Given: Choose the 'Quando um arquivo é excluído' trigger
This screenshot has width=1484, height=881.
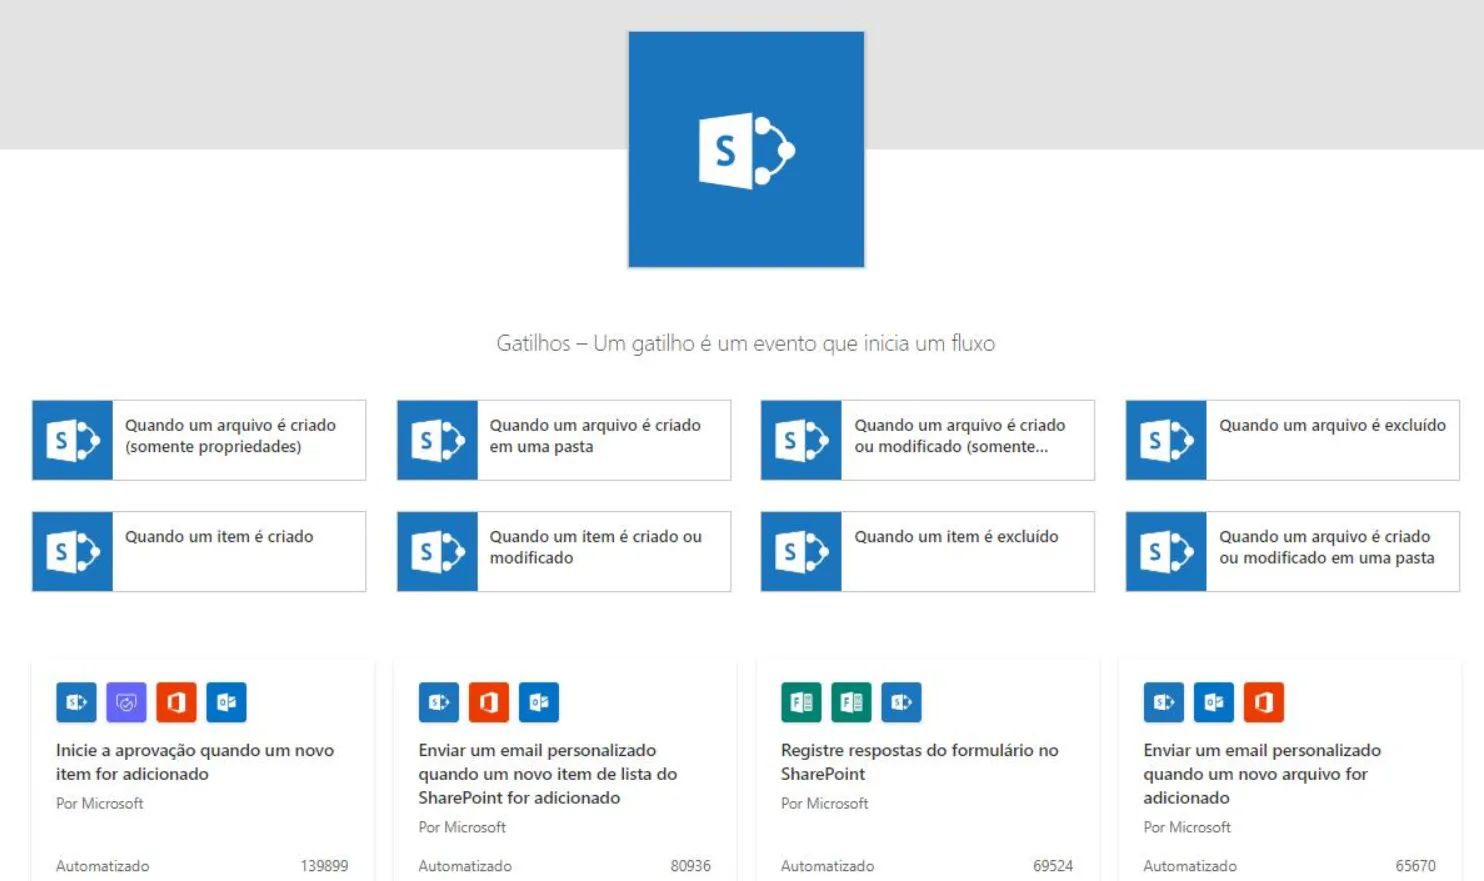Looking at the screenshot, I should (1293, 440).
